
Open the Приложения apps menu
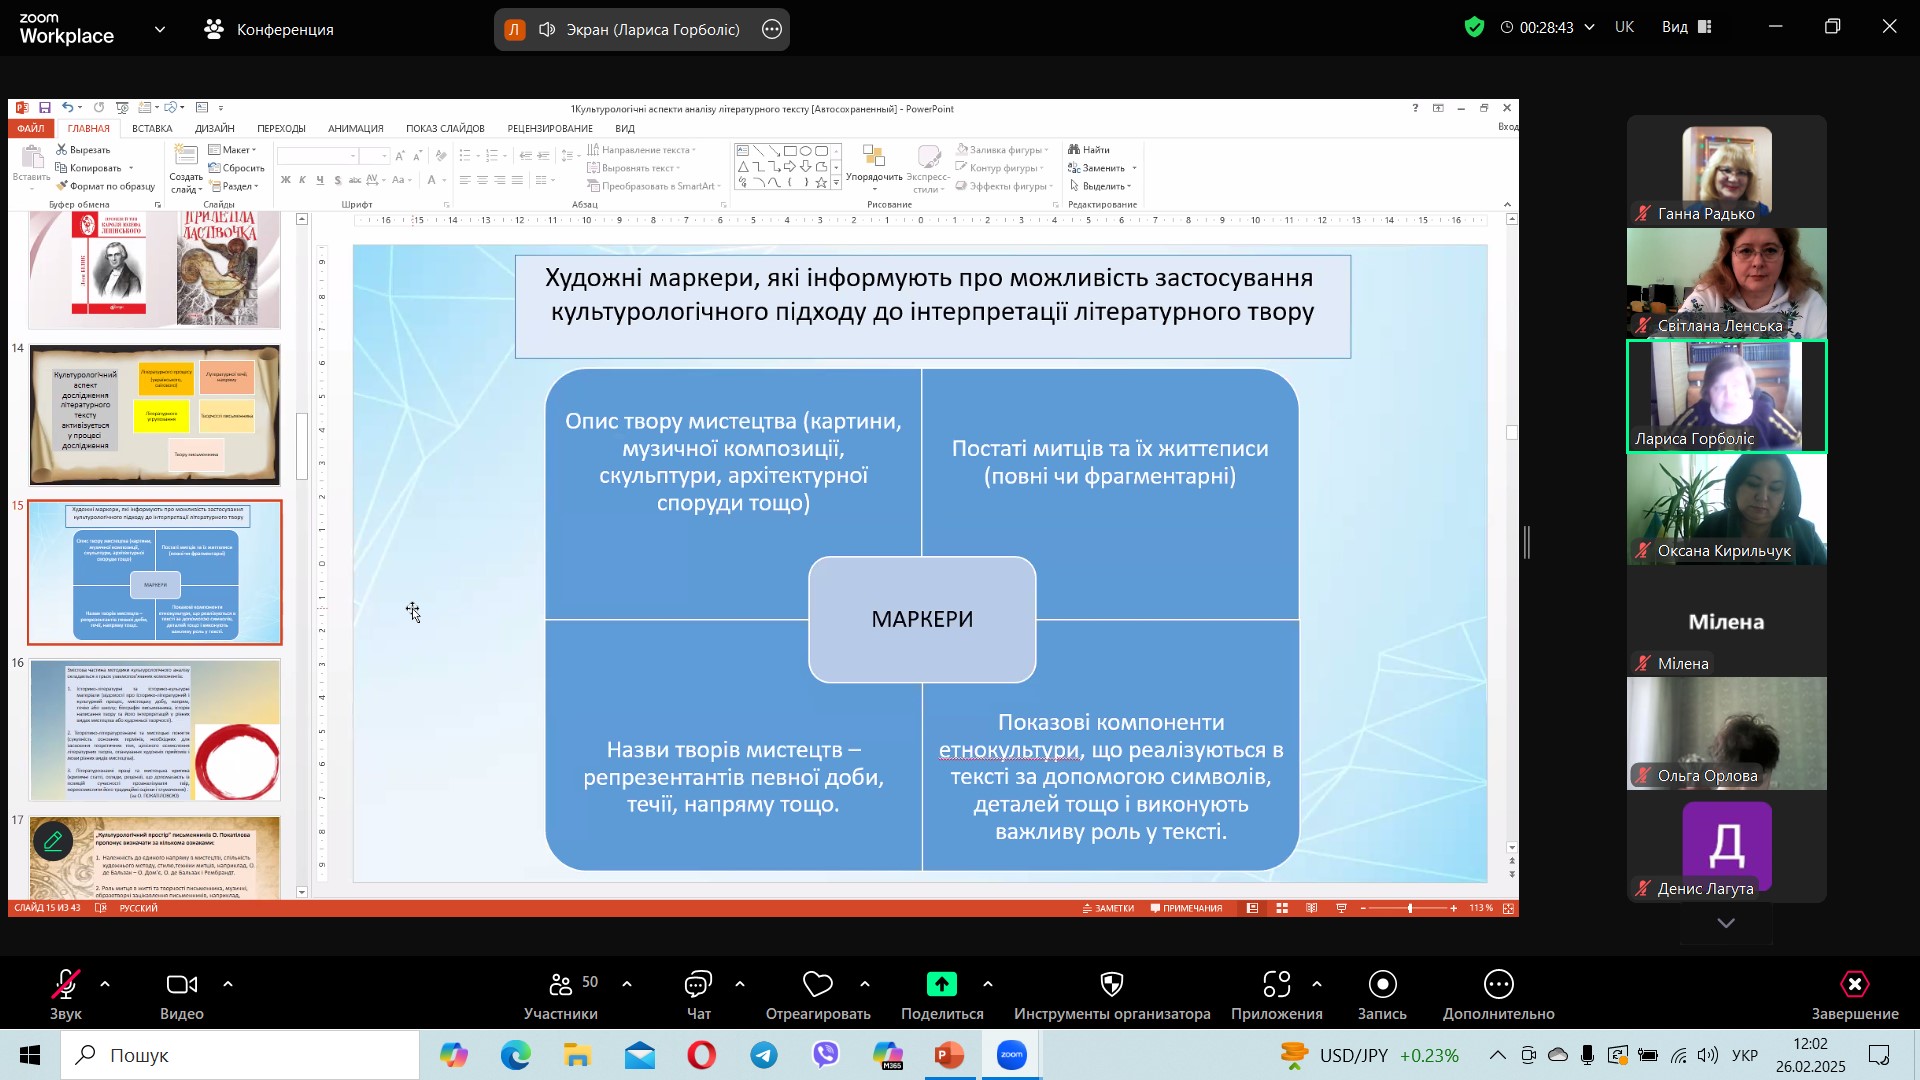pyautogui.click(x=1277, y=996)
